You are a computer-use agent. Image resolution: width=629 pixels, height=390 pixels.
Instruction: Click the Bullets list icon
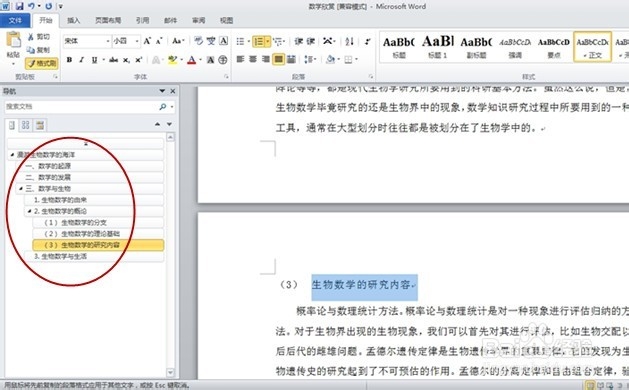click(x=240, y=41)
